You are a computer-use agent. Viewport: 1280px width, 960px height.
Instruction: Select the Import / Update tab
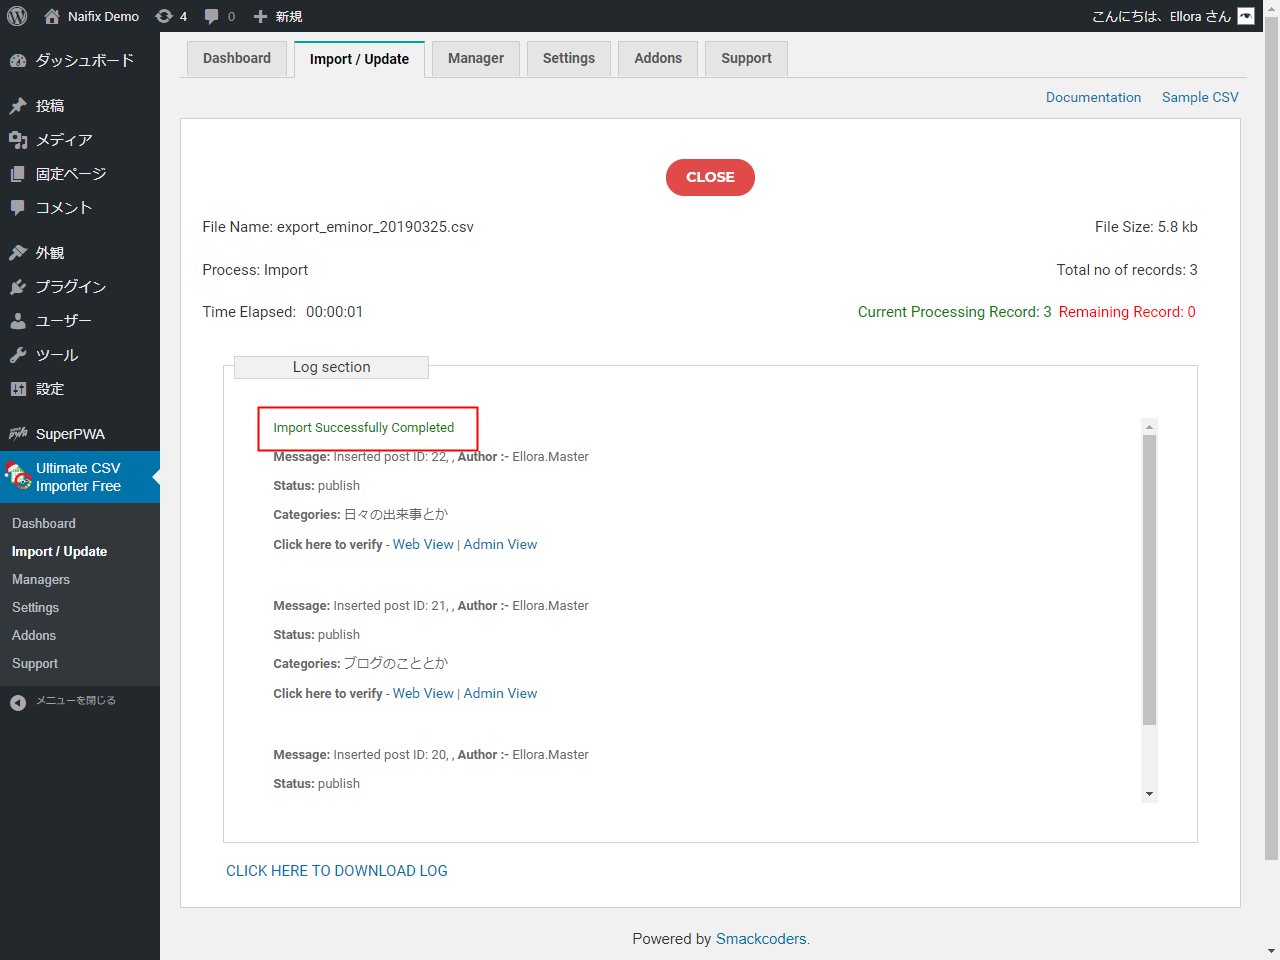click(x=359, y=59)
